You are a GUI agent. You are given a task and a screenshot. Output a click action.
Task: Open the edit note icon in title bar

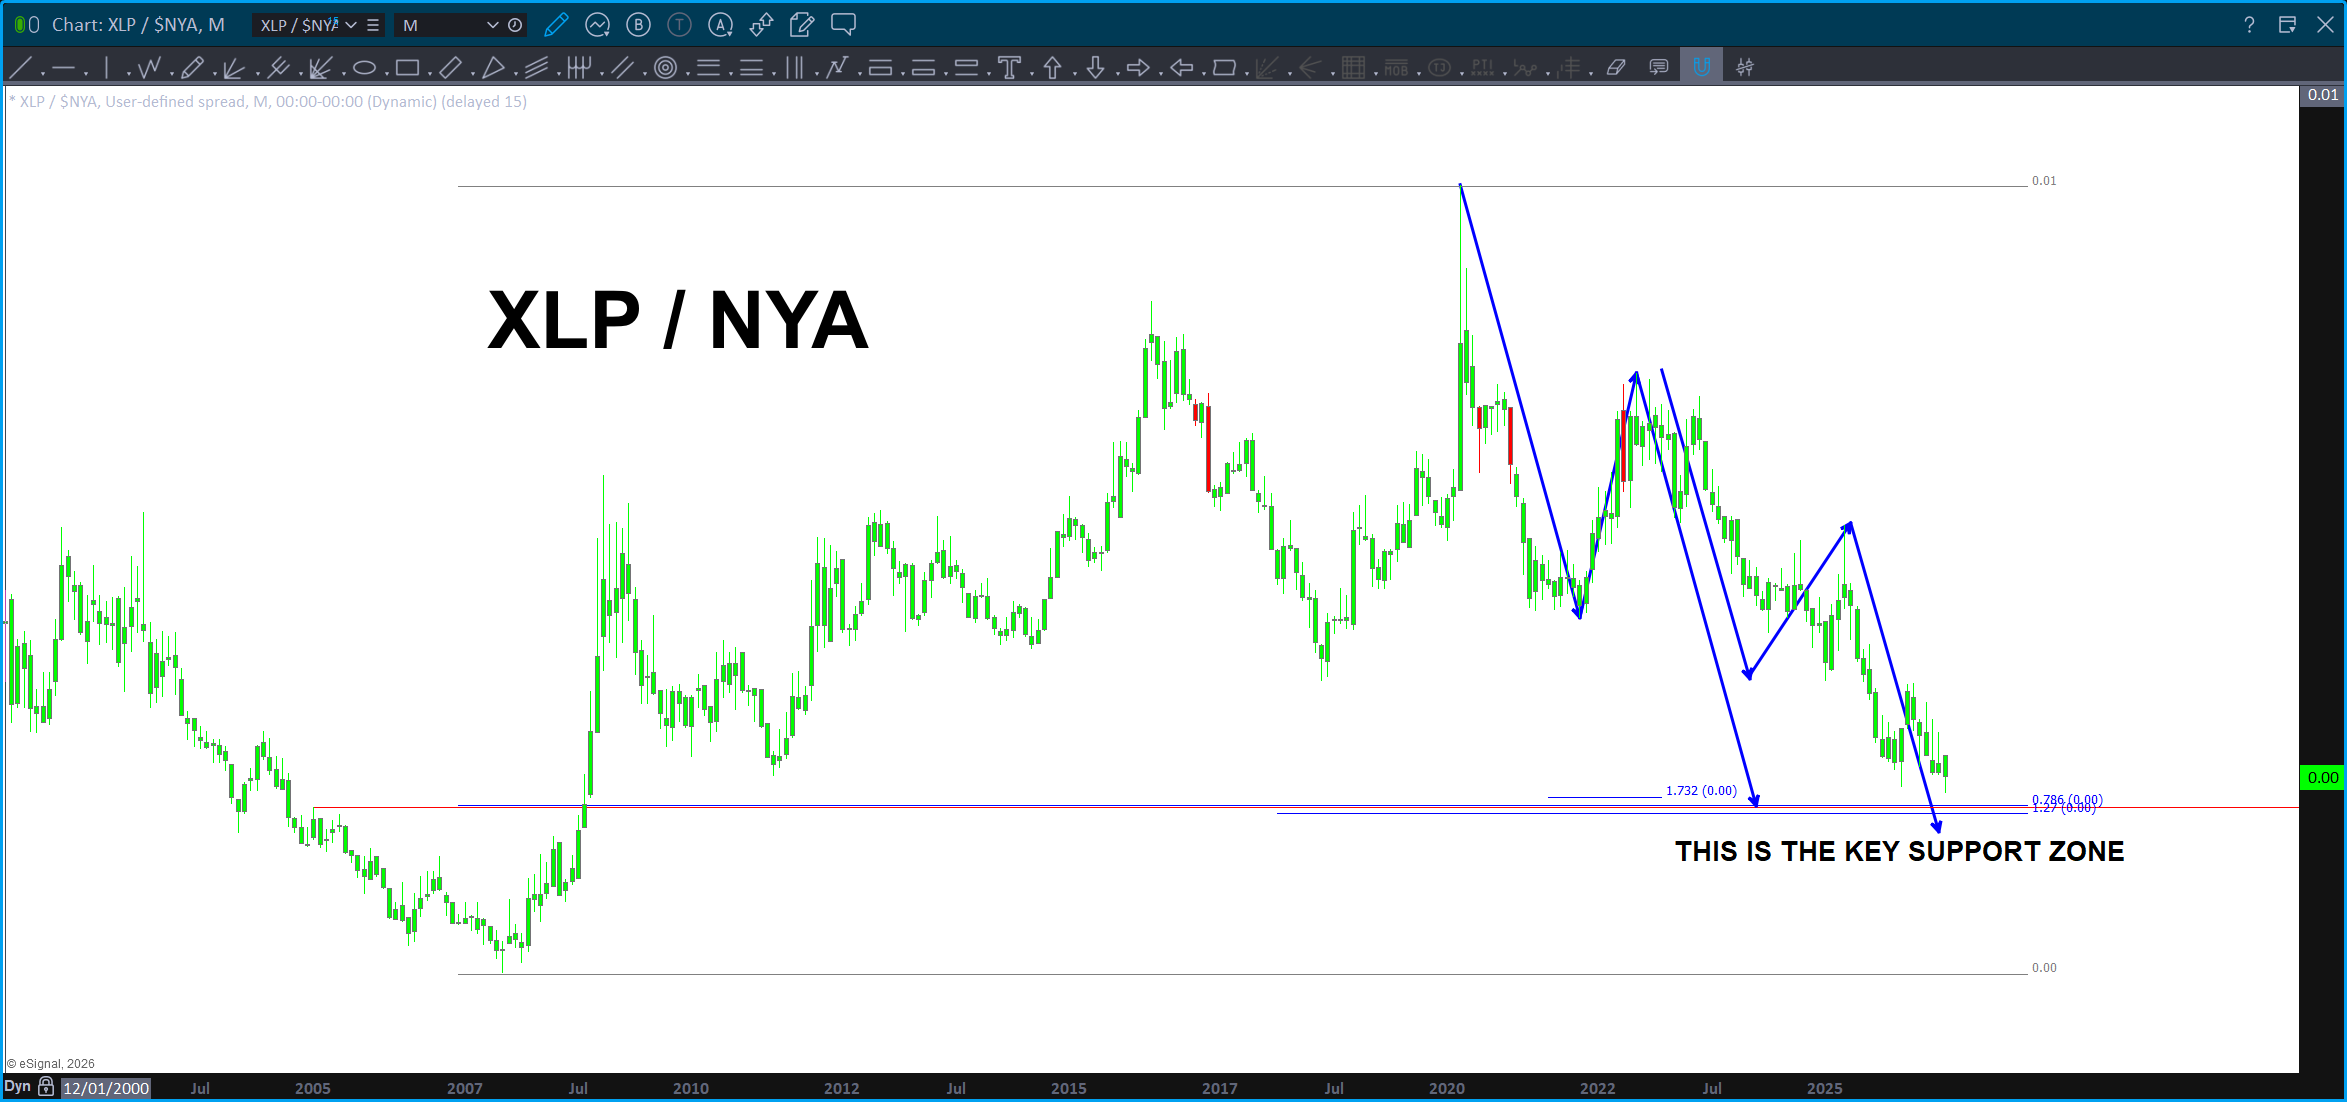[802, 25]
